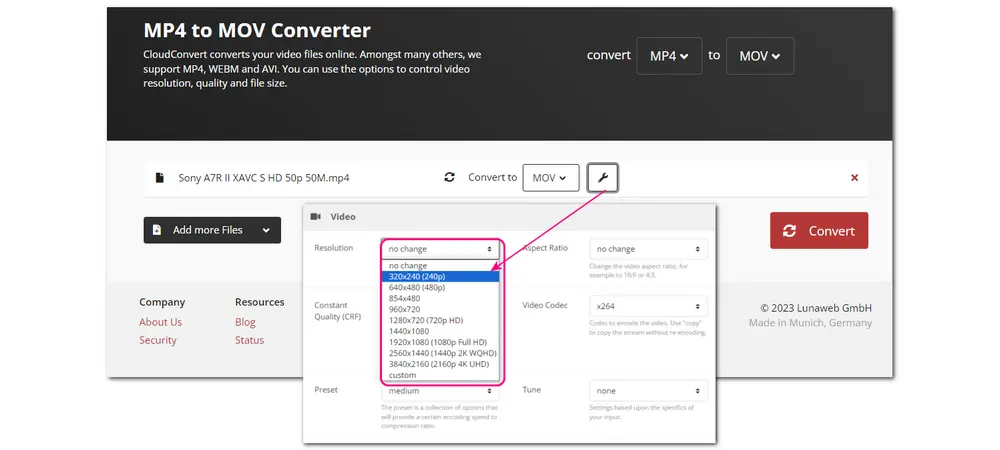Screen dimensions: 1000x450
Task: Open the header MOV target format dropdown
Action: (759, 56)
